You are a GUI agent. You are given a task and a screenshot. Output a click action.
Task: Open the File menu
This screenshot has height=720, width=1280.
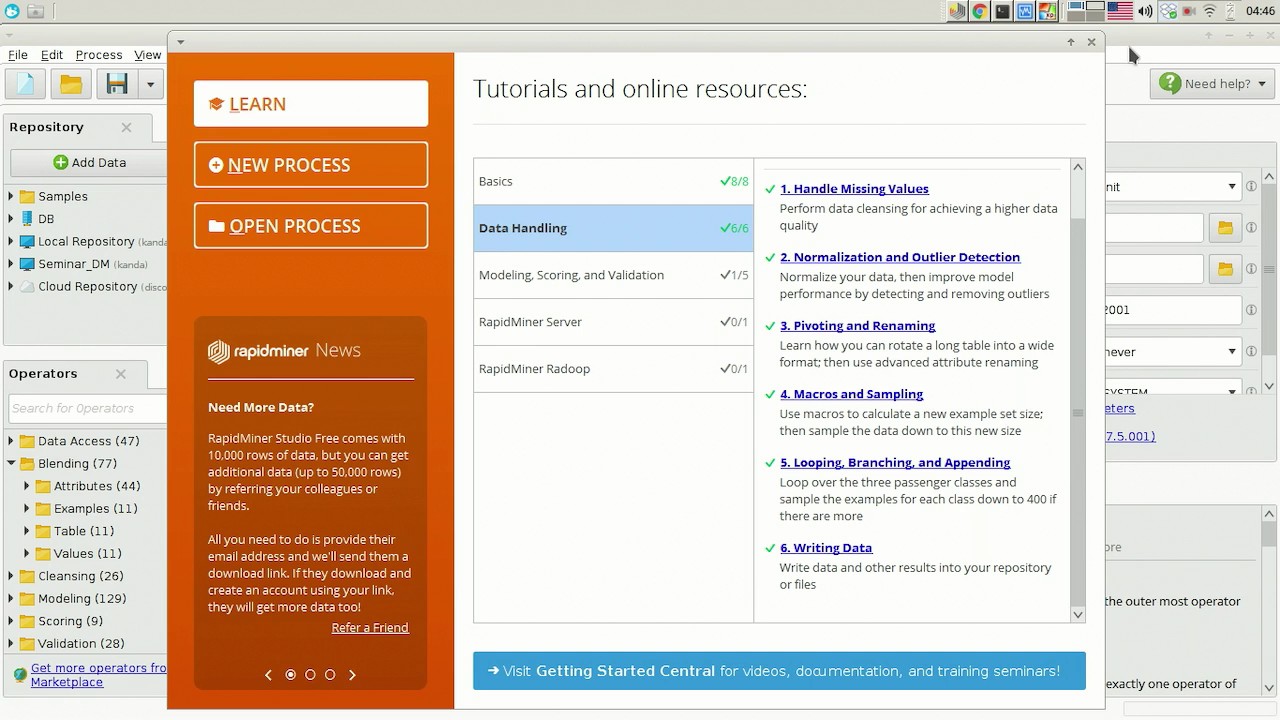(x=17, y=55)
